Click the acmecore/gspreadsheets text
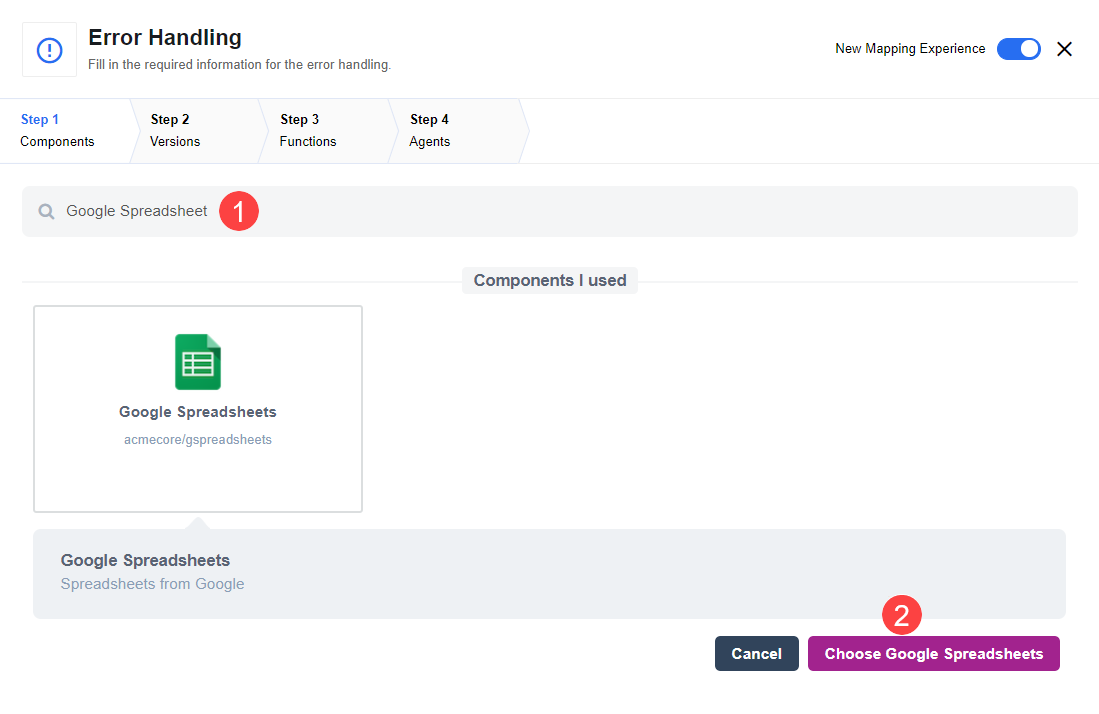The width and height of the screenshot is (1099, 714). 198,439
